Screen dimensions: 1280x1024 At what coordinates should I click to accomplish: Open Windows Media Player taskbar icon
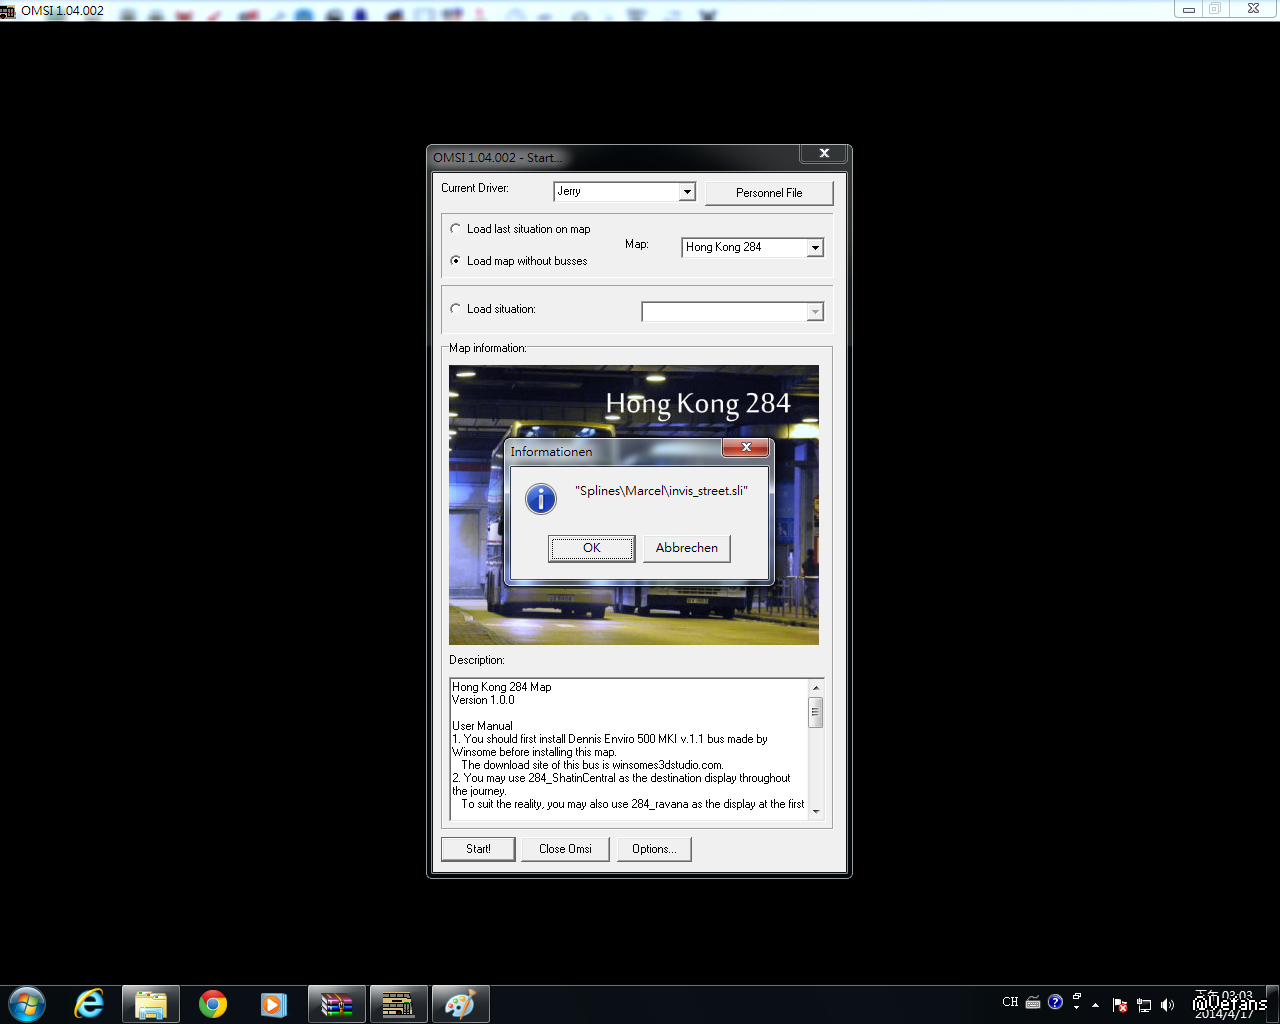coord(273,1004)
